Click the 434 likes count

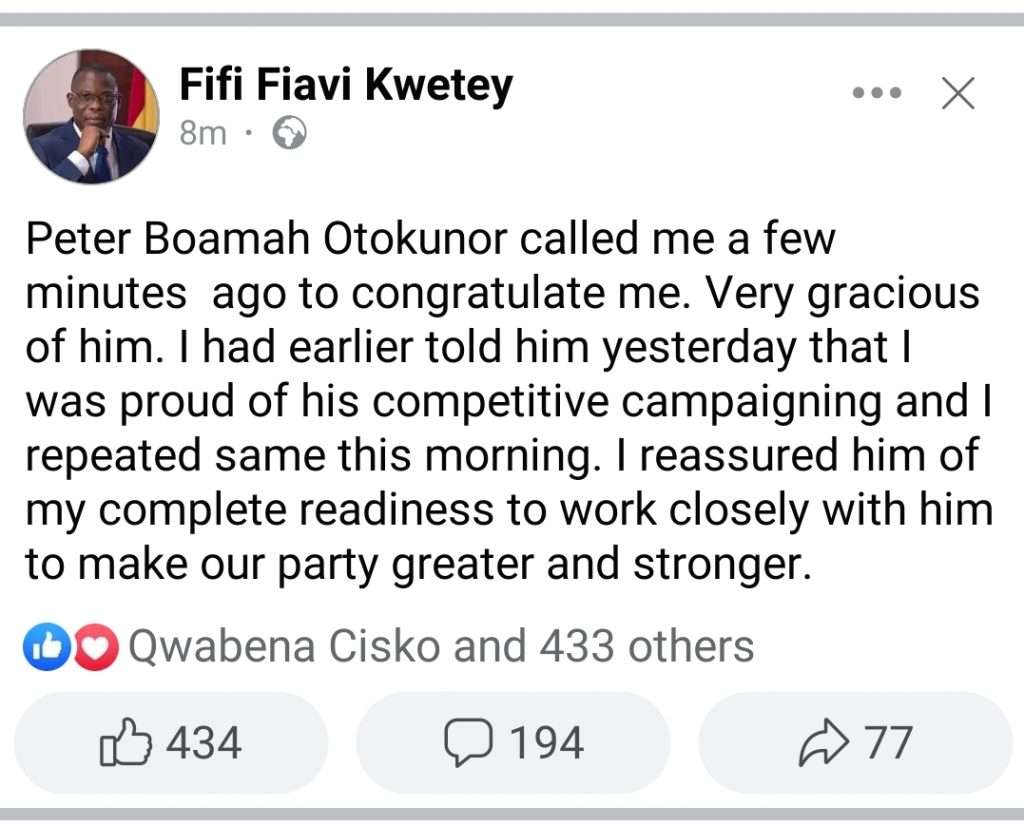coord(204,744)
